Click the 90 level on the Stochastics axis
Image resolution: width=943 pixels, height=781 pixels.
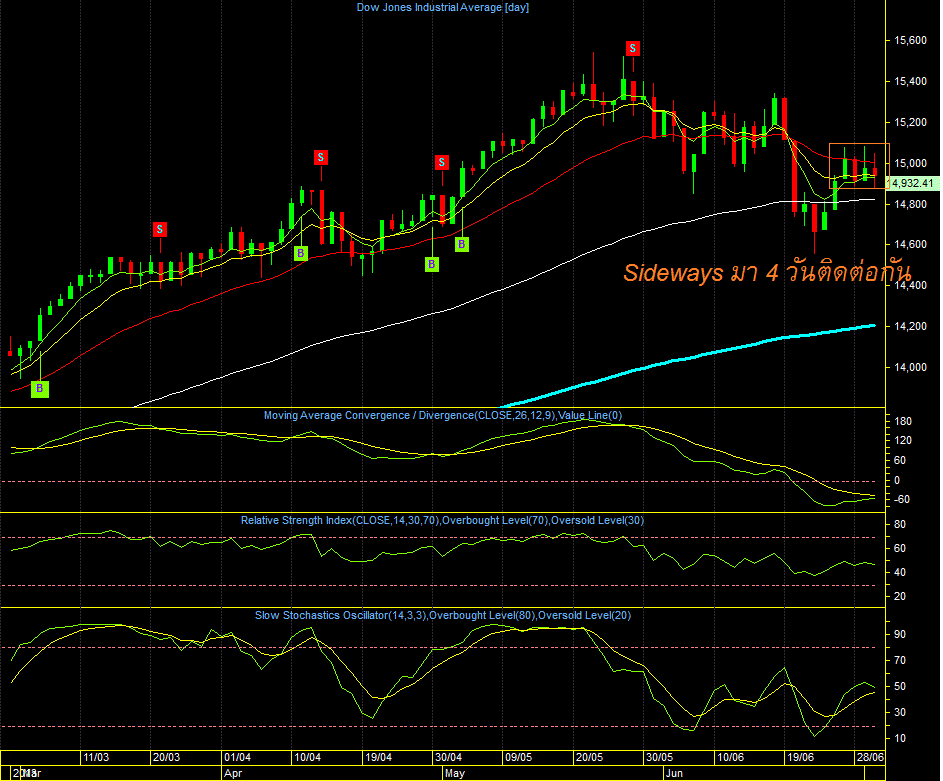(900, 634)
